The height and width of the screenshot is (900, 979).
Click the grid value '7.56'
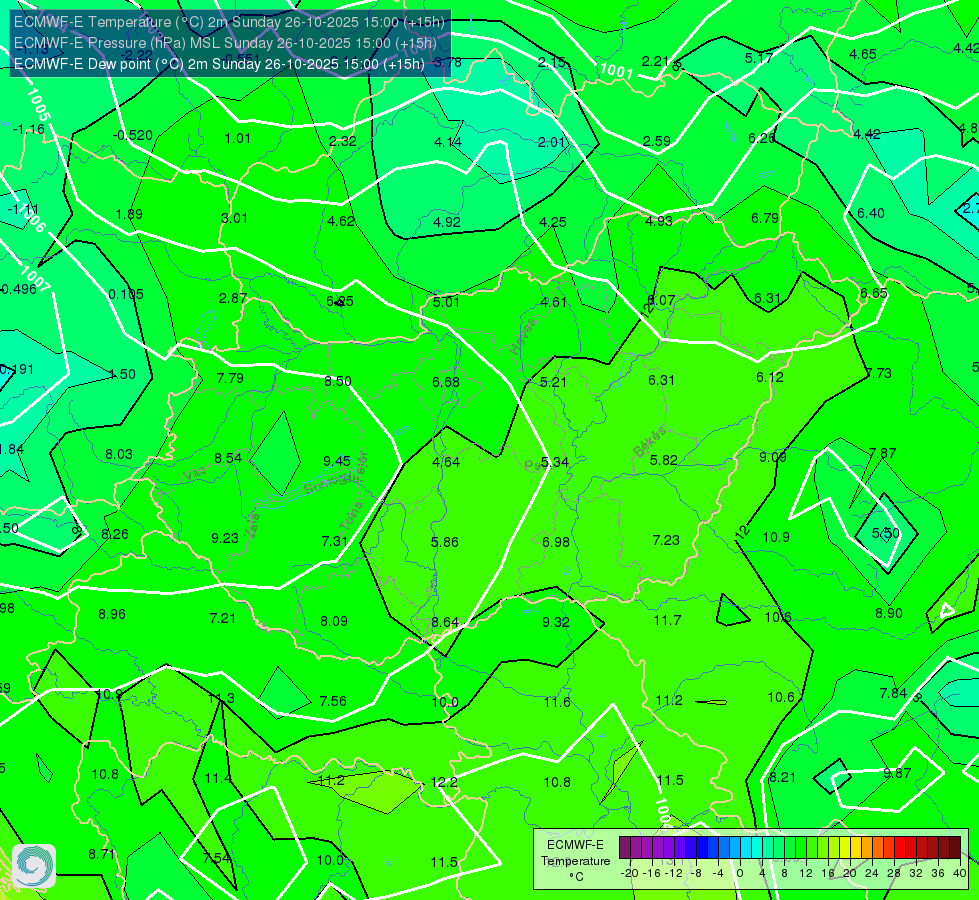[333, 701]
